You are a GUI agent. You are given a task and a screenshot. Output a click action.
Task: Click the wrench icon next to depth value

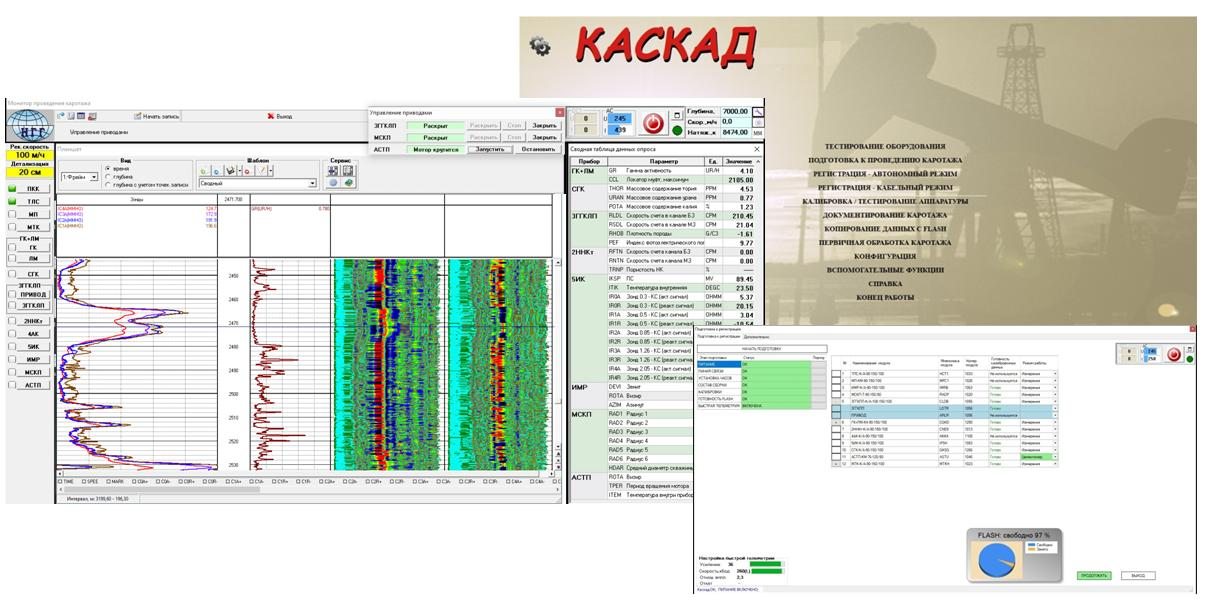758,112
